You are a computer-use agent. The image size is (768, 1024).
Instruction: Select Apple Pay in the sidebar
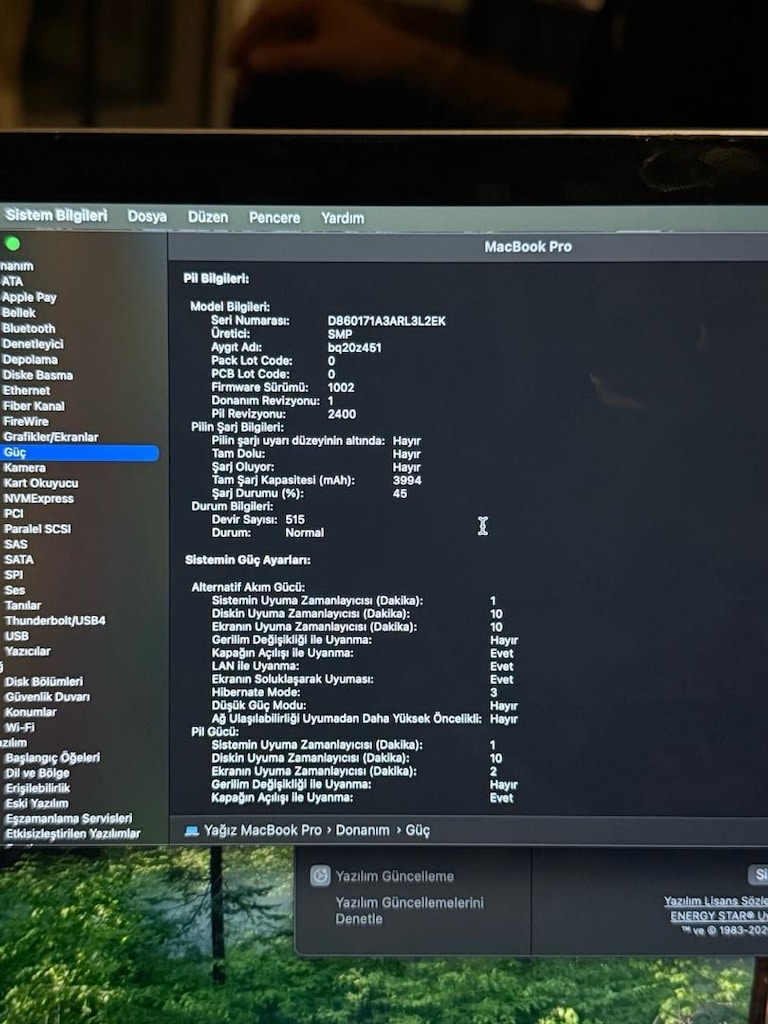coord(29,297)
